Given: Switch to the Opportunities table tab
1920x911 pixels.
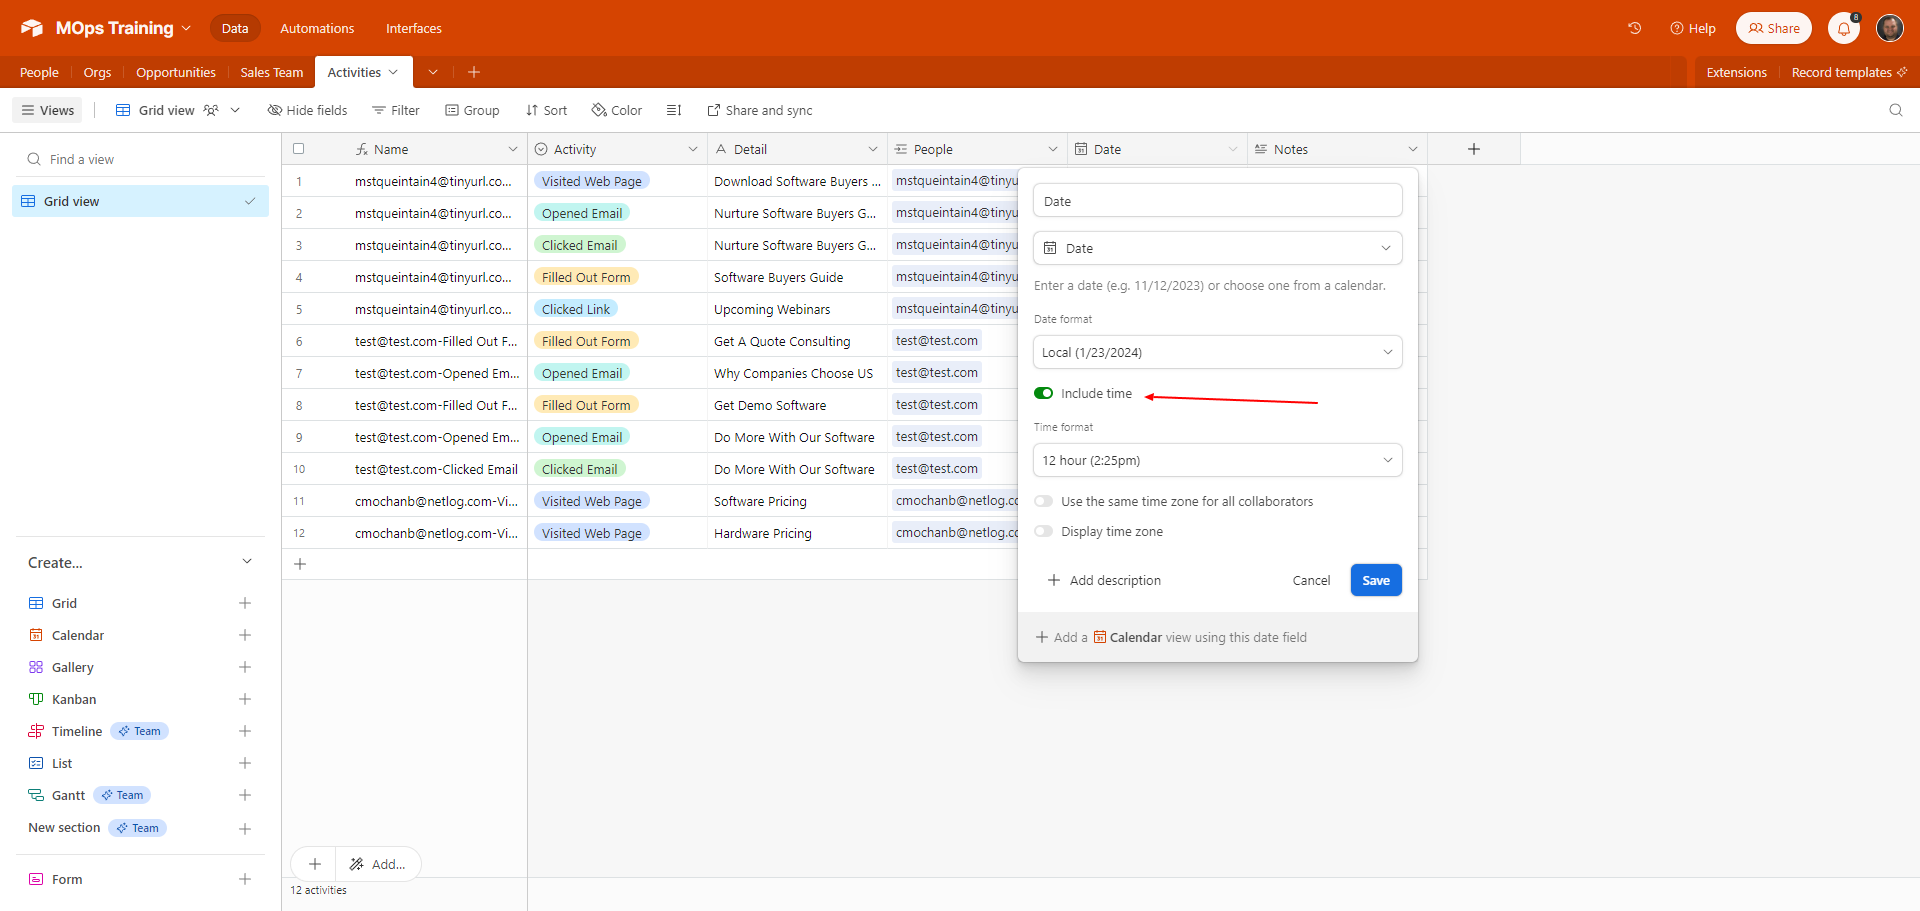Looking at the screenshot, I should tap(175, 72).
